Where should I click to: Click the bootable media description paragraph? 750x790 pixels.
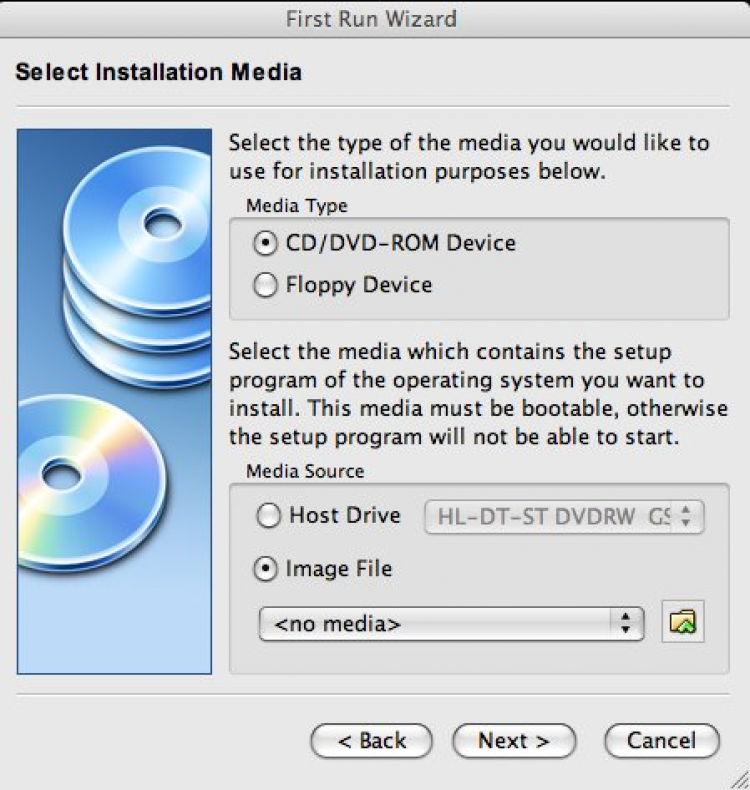pyautogui.click(x=467, y=394)
